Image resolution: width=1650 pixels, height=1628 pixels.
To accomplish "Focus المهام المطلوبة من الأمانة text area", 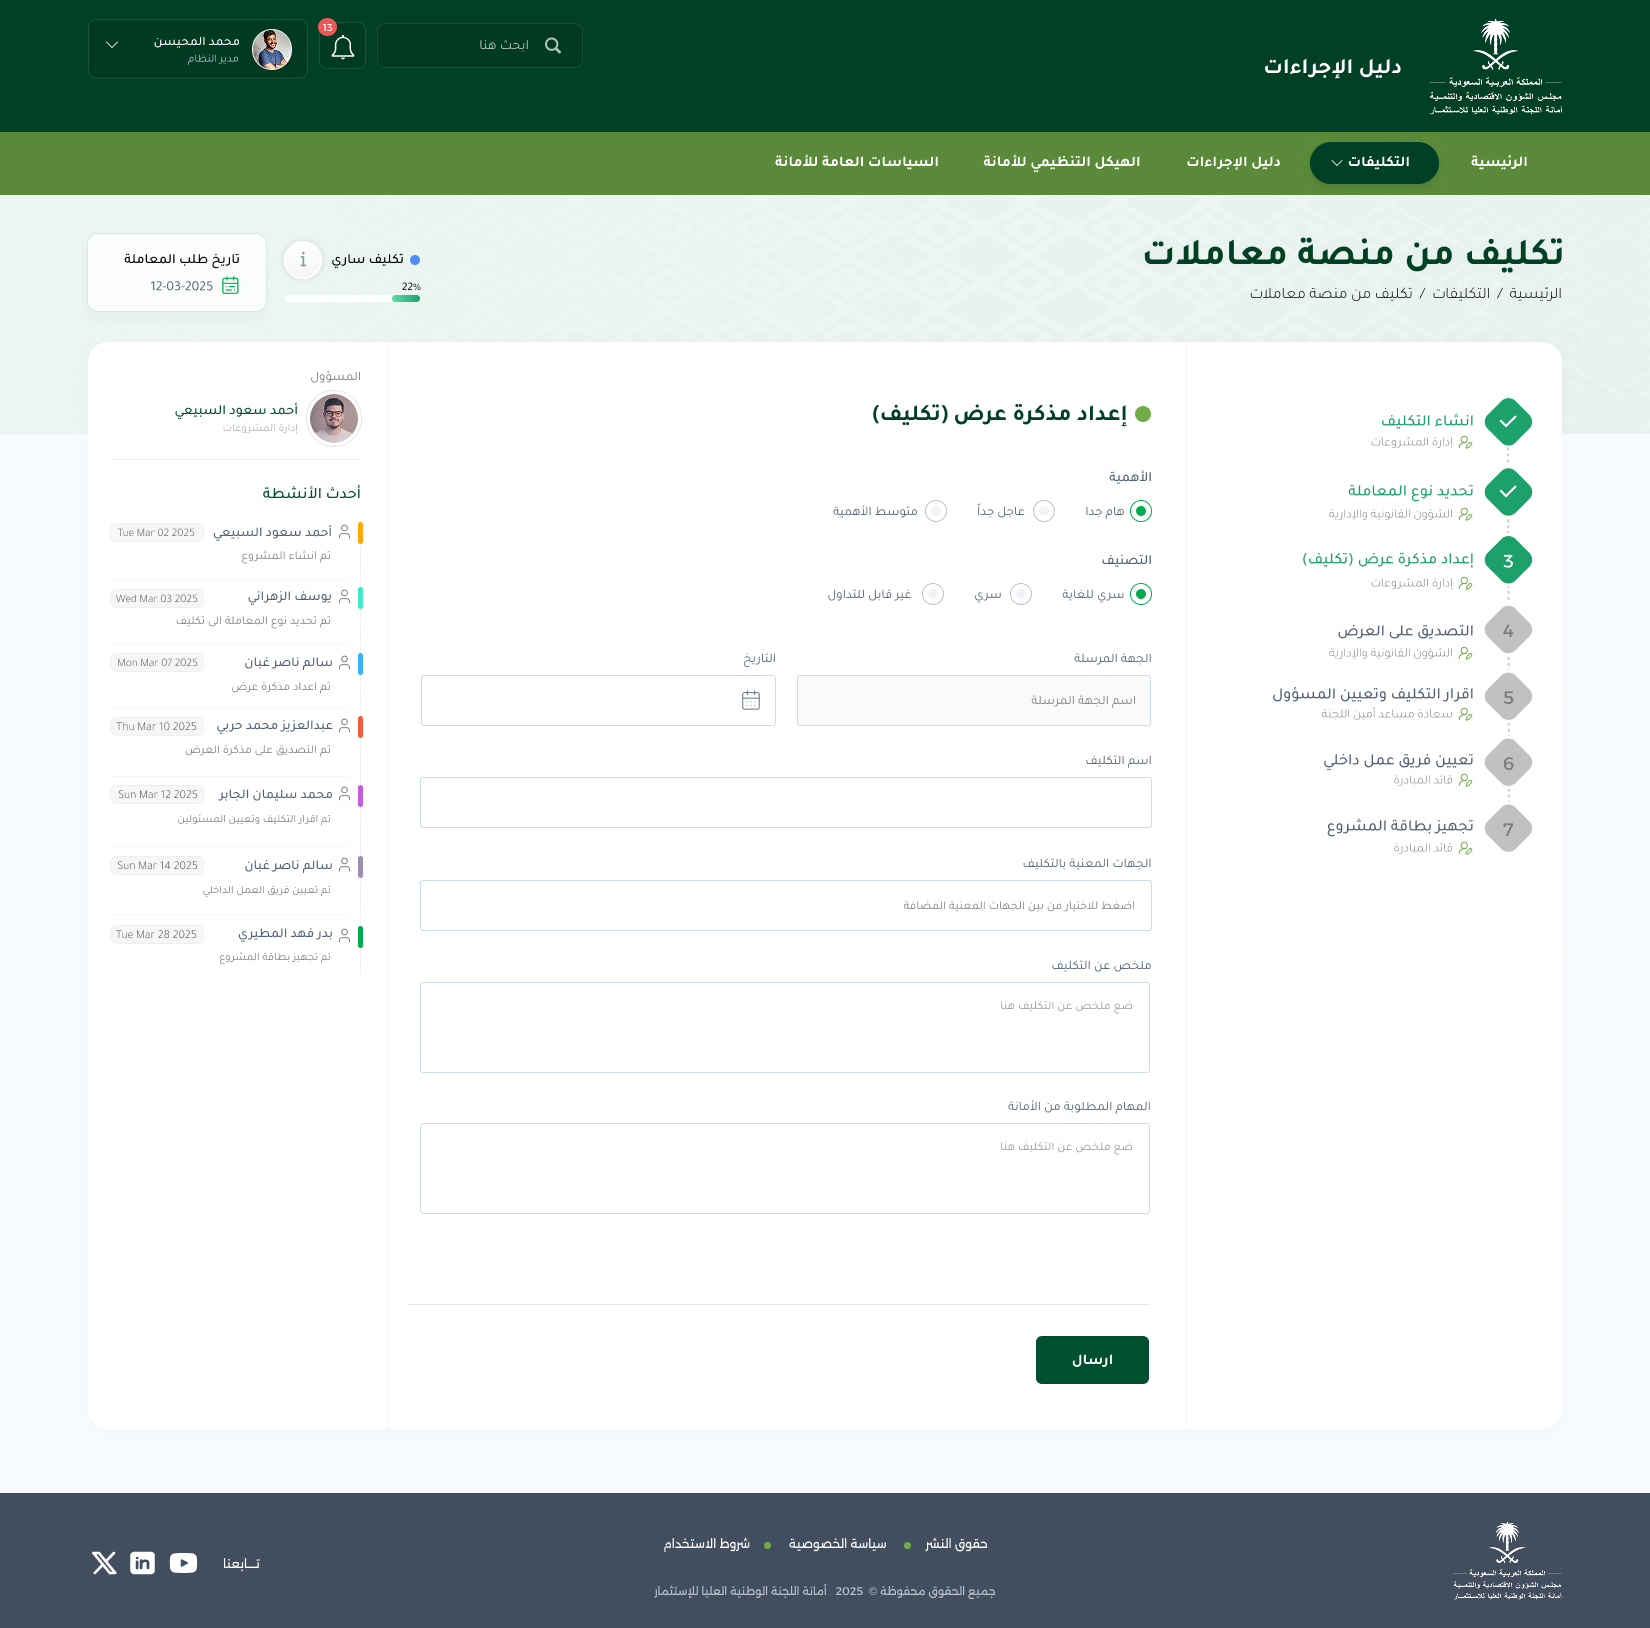I will [785, 1168].
